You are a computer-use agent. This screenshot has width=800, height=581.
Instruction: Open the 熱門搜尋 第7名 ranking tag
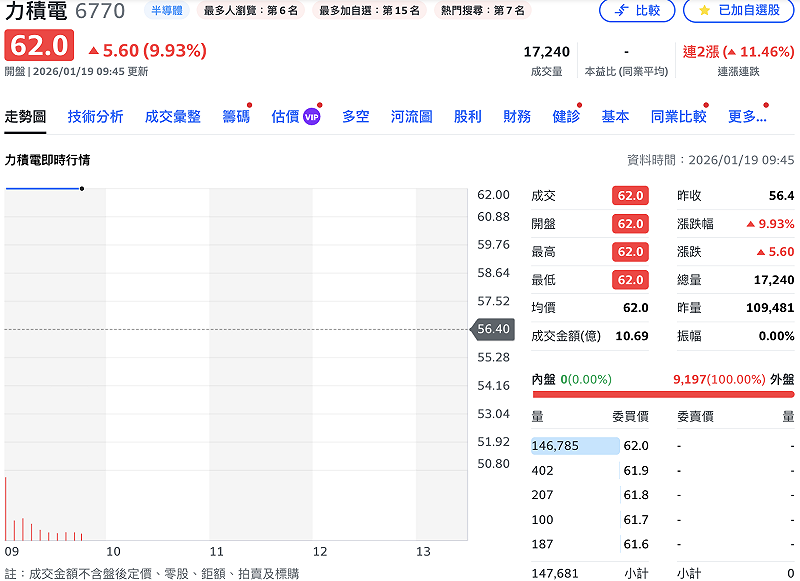pos(483,11)
